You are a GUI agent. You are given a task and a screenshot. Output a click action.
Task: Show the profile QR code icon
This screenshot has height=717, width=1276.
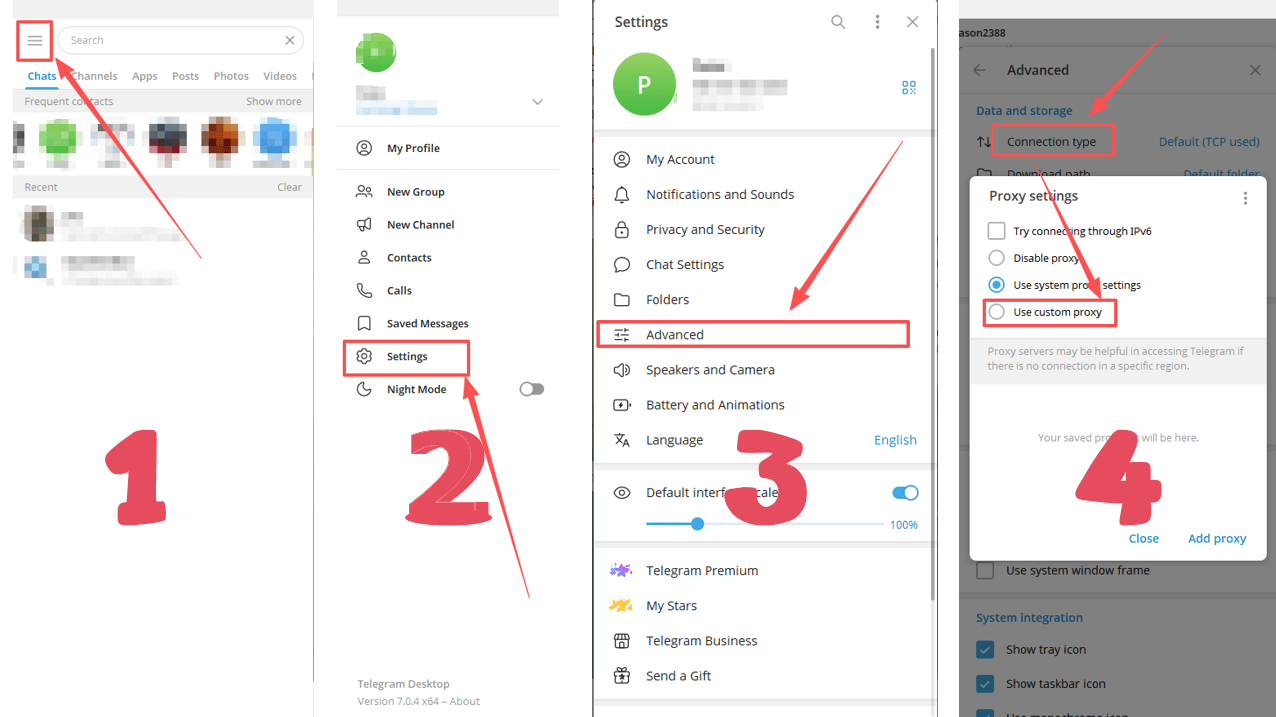(909, 88)
